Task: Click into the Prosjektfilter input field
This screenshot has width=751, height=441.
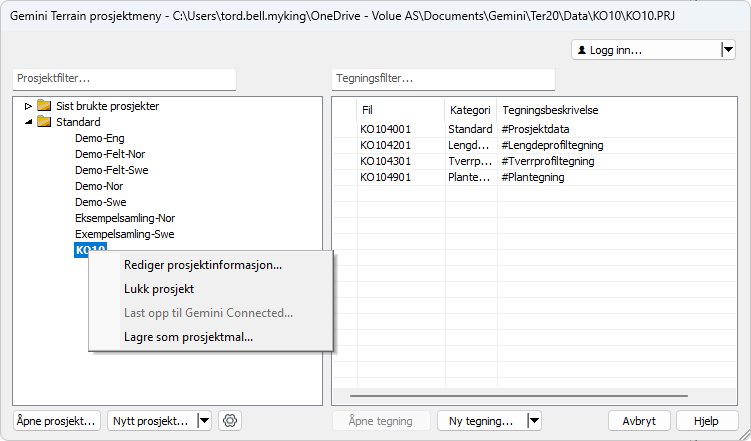Action: coord(124,79)
